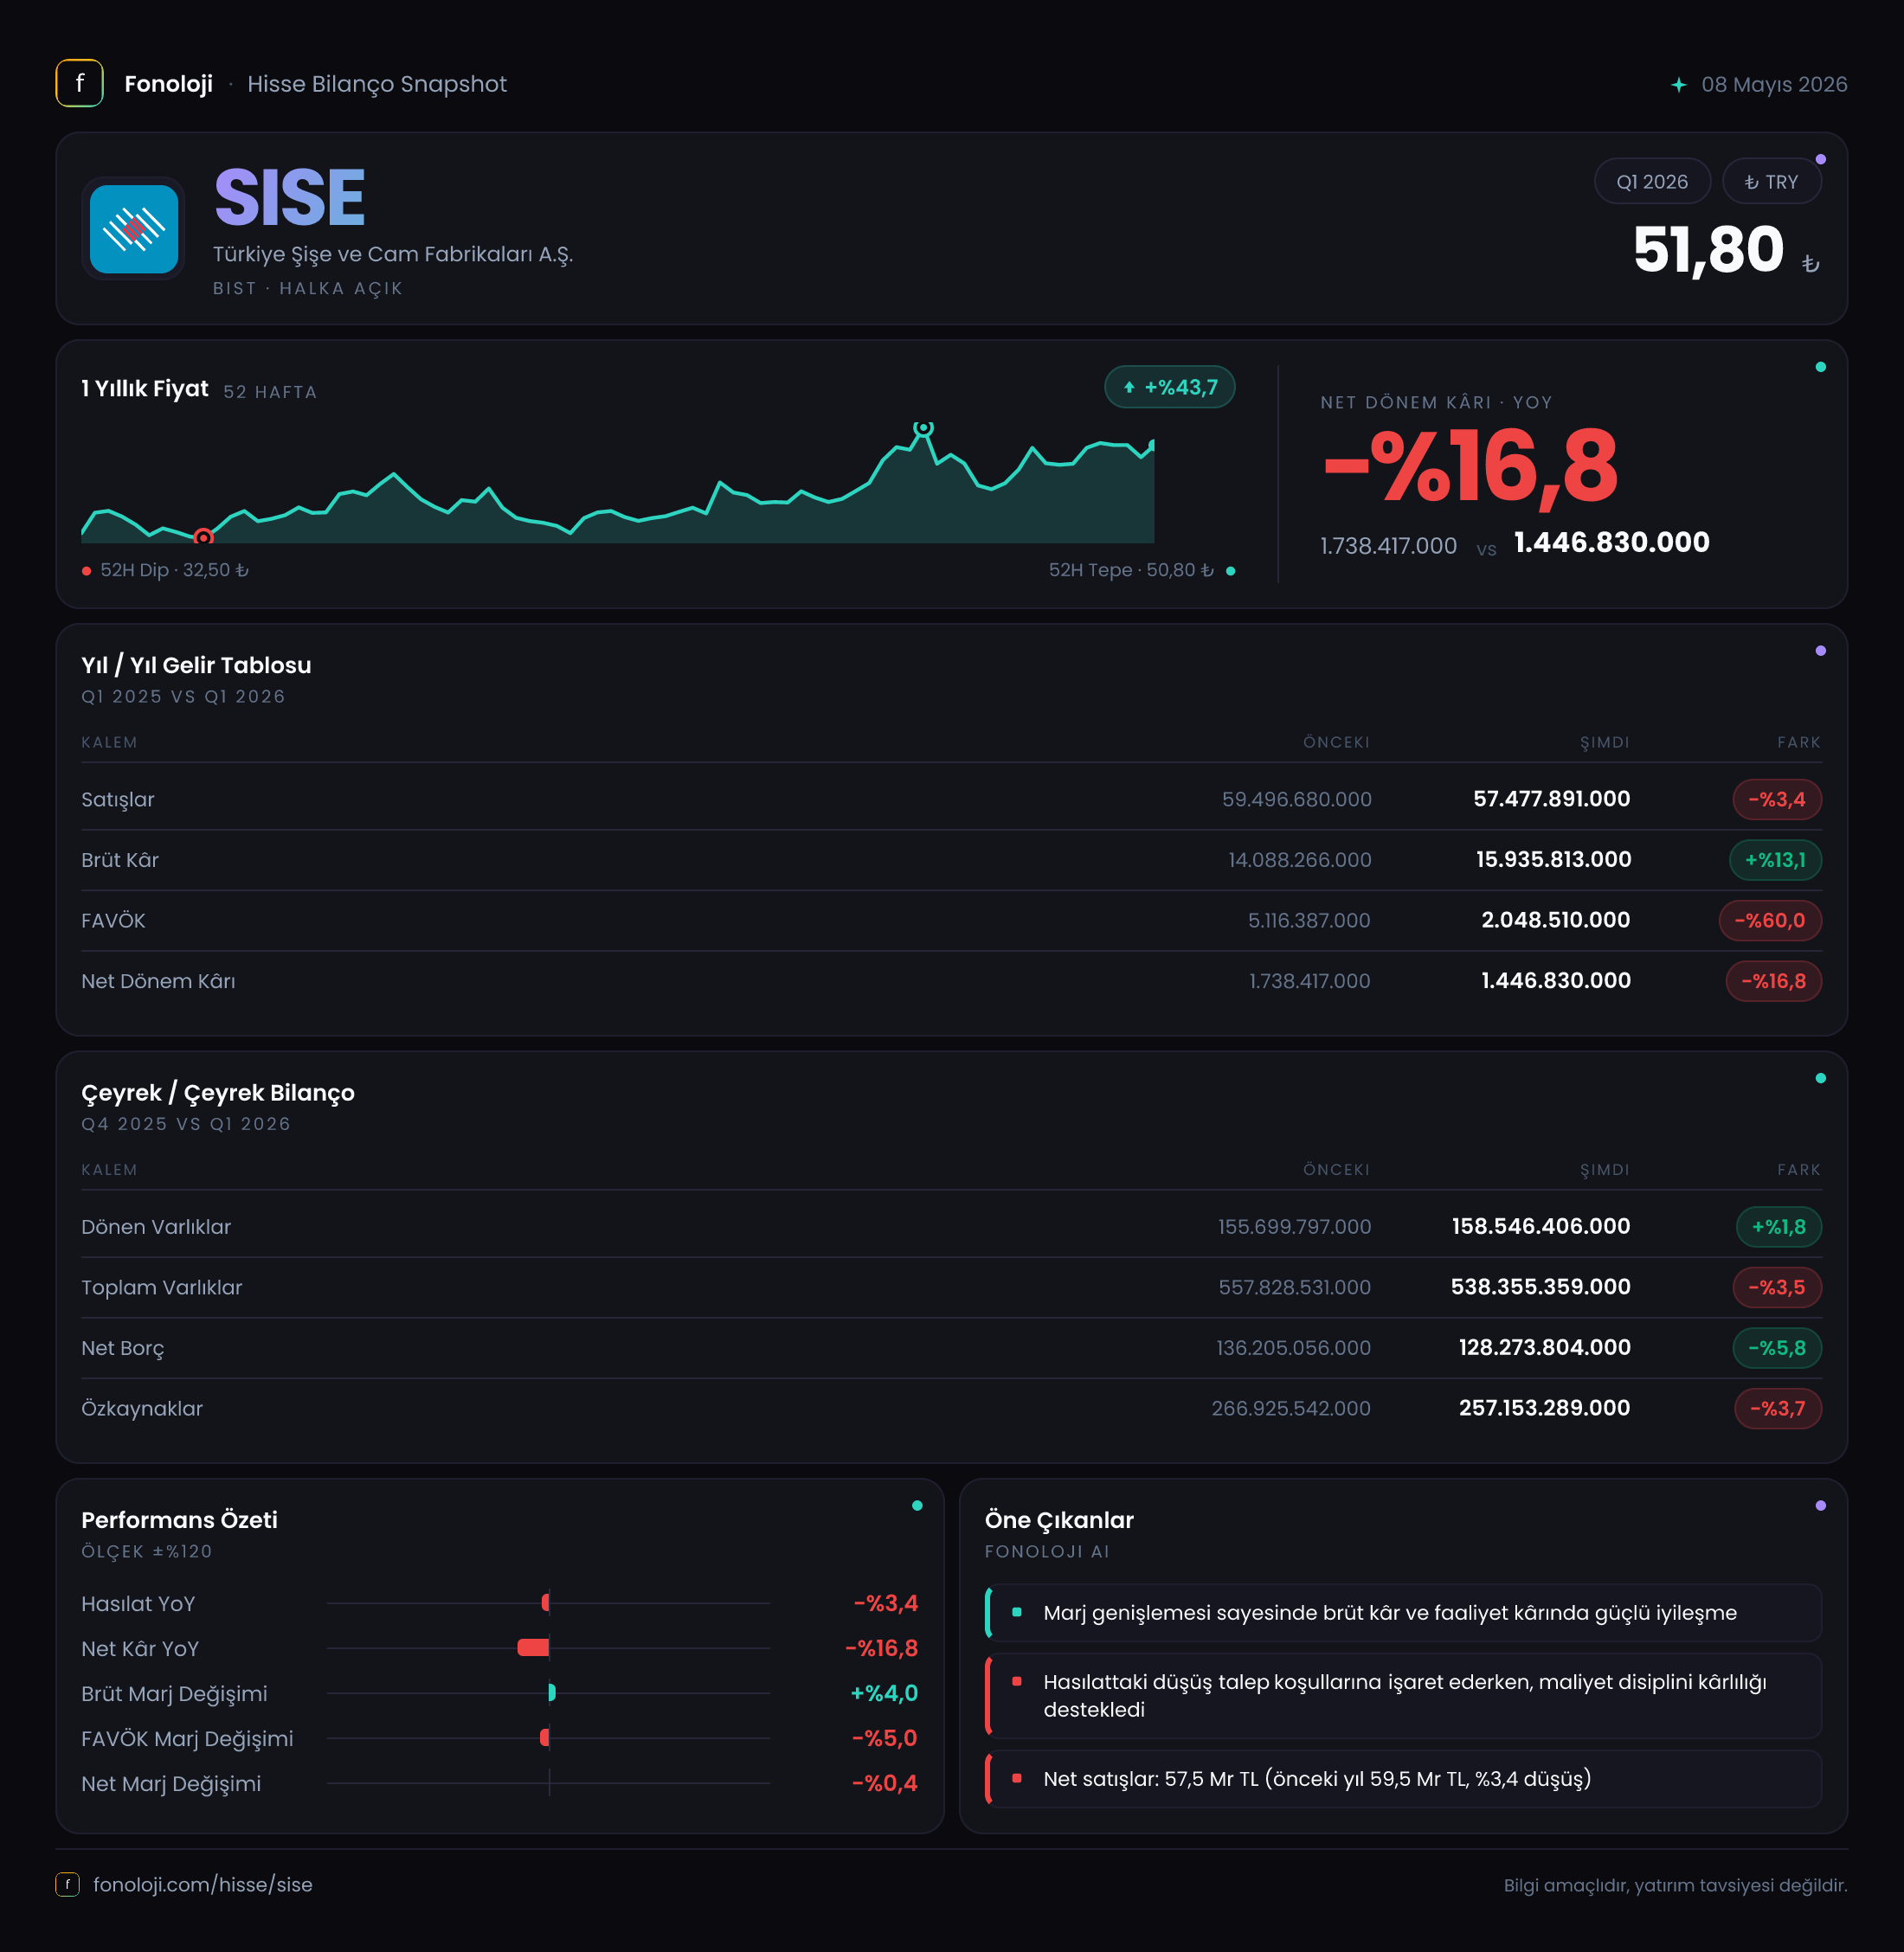Click the −%60,0 change badge

tap(1770, 920)
